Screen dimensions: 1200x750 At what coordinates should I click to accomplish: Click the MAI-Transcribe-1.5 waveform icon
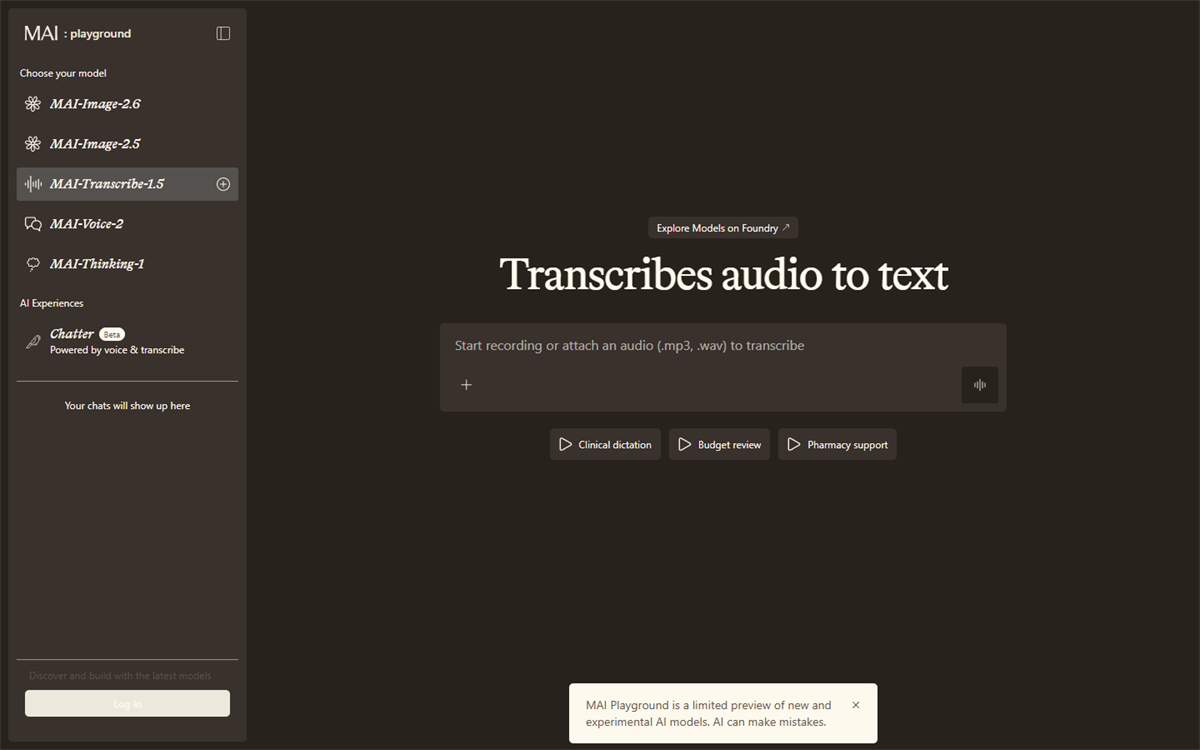point(33,184)
